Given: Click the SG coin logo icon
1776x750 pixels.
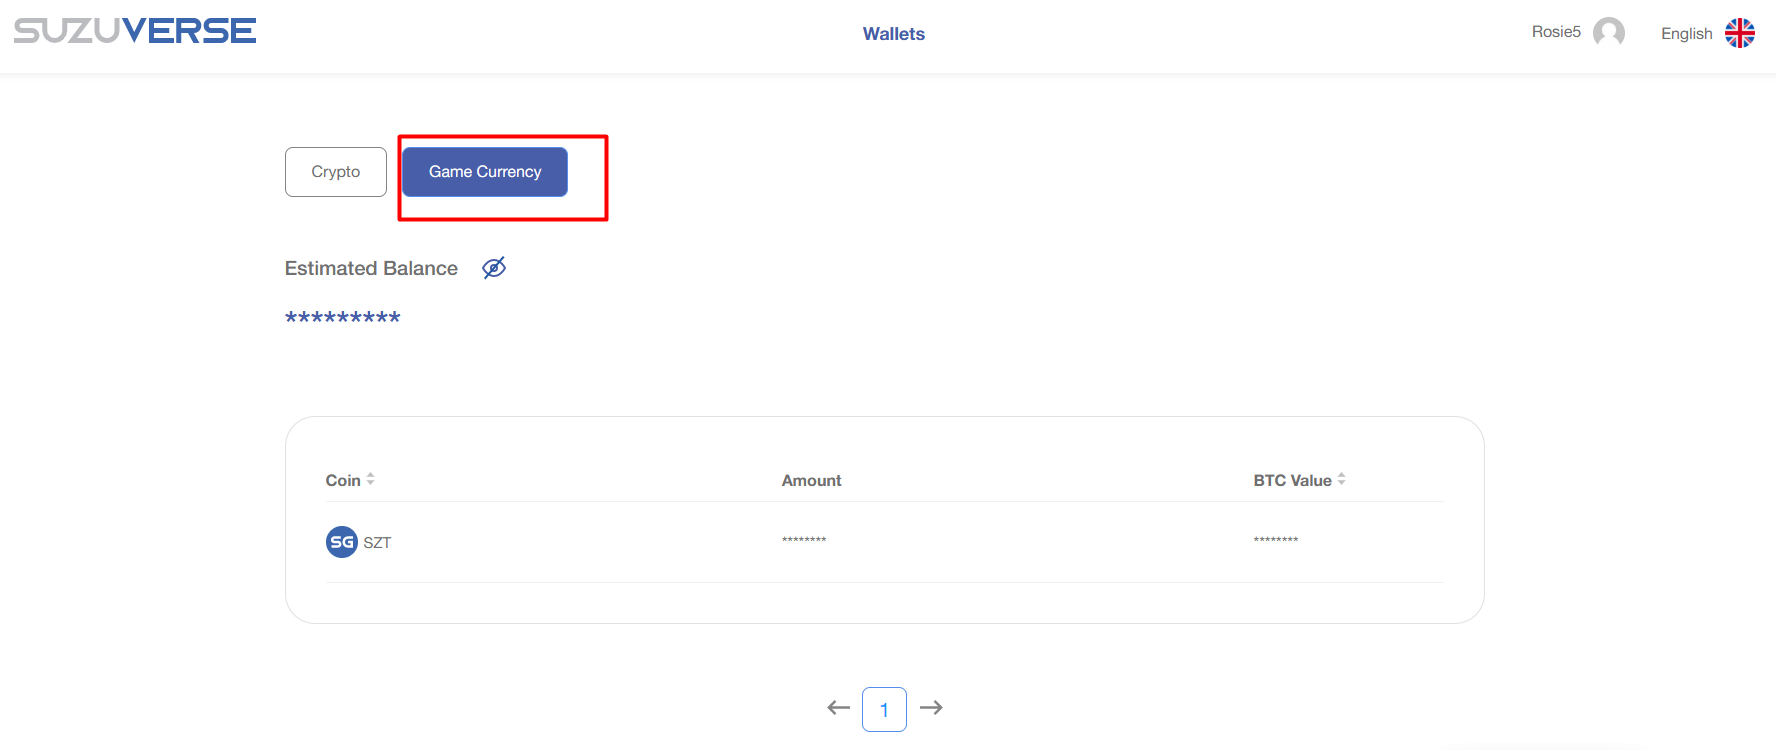Looking at the screenshot, I should 342,542.
